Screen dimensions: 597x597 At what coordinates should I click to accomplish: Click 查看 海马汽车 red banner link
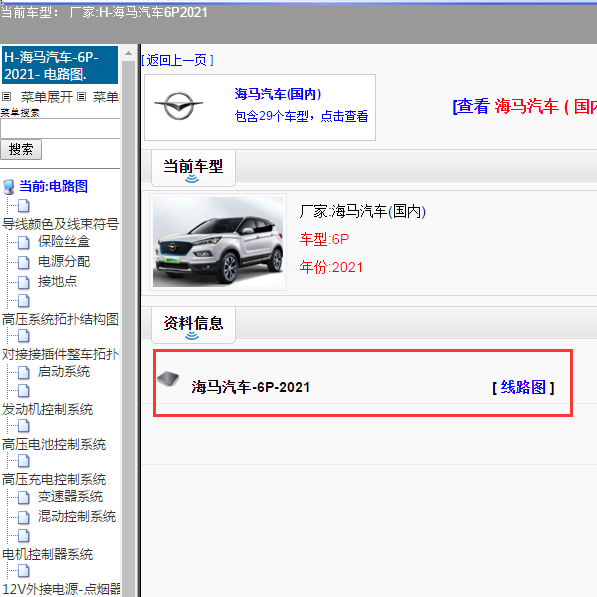click(x=525, y=106)
